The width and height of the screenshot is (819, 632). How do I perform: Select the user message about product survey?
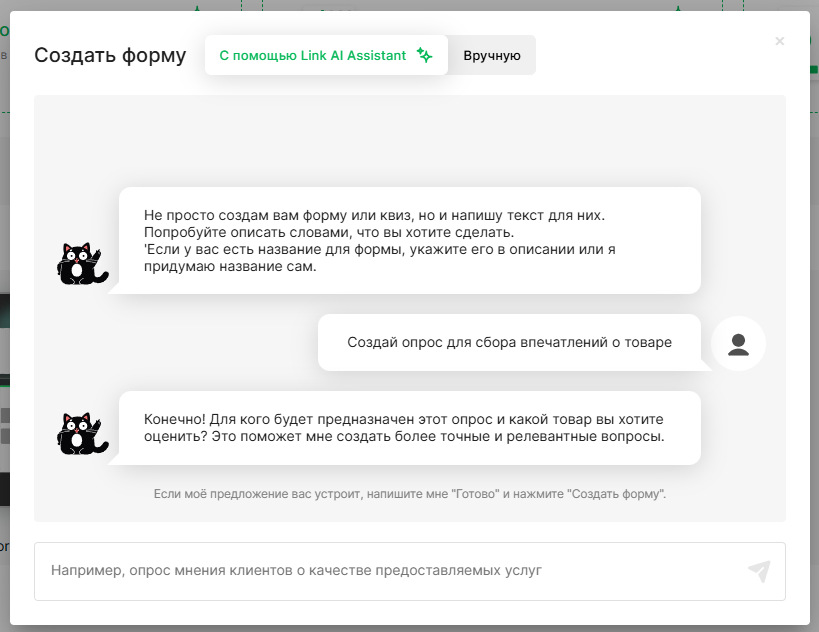click(509, 343)
